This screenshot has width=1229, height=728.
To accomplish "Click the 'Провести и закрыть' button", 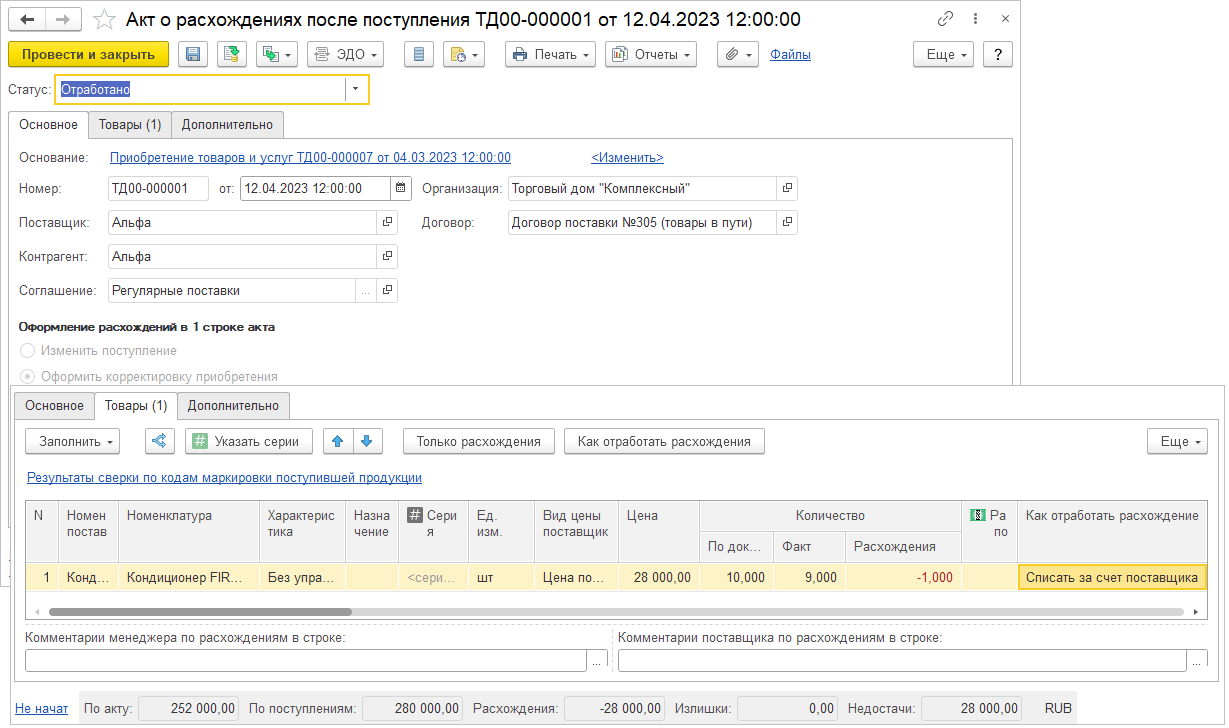I will point(88,55).
